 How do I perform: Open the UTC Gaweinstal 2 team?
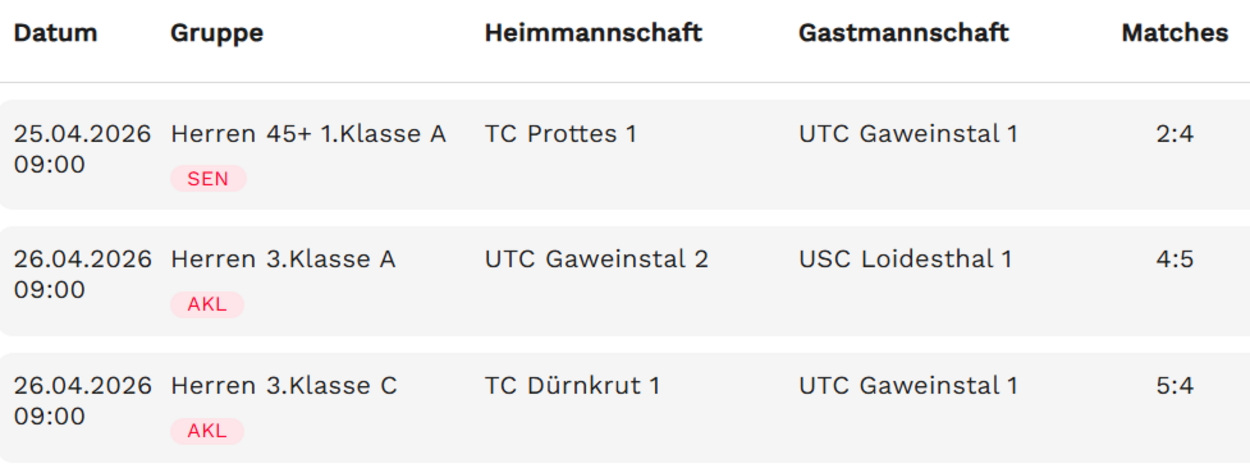(596, 260)
